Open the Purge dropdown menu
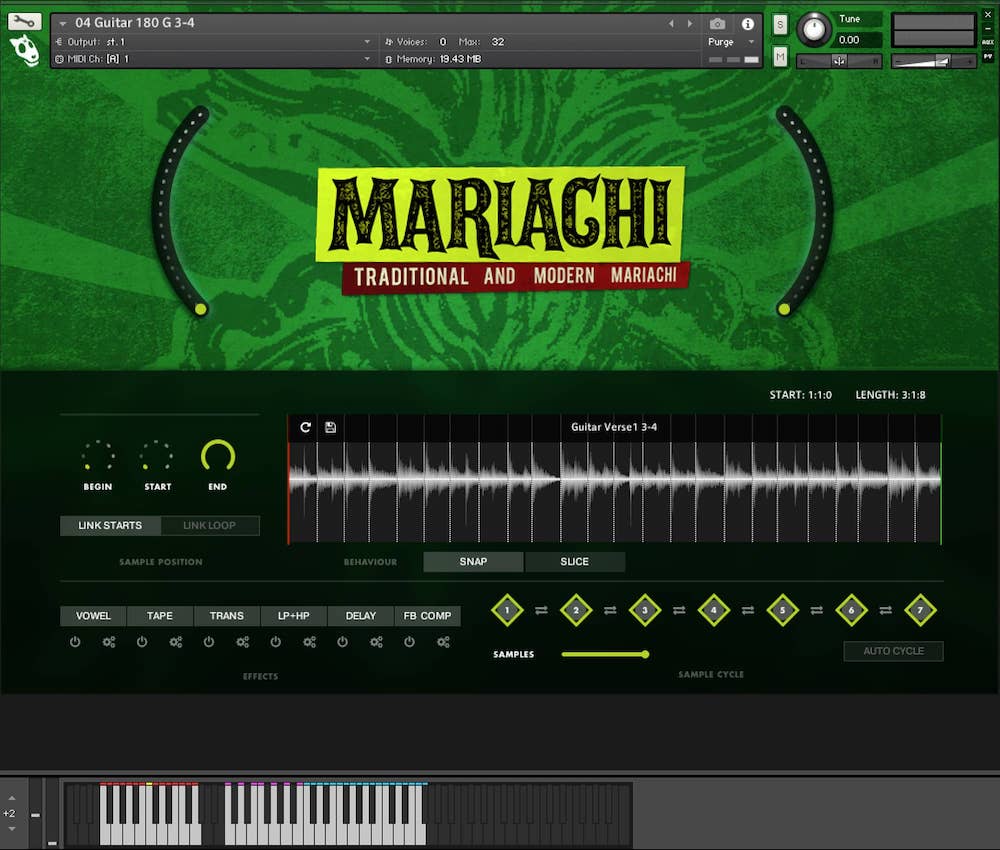This screenshot has width=1000, height=850. (x=752, y=42)
